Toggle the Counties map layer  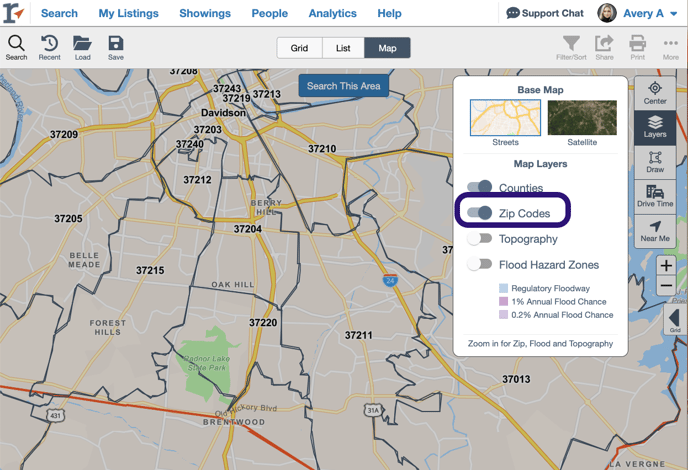[x=482, y=188]
